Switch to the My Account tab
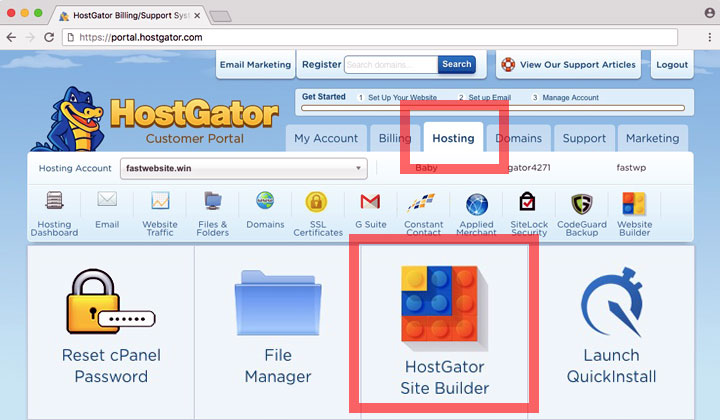Image resolution: width=720 pixels, height=420 pixels. 326,138
